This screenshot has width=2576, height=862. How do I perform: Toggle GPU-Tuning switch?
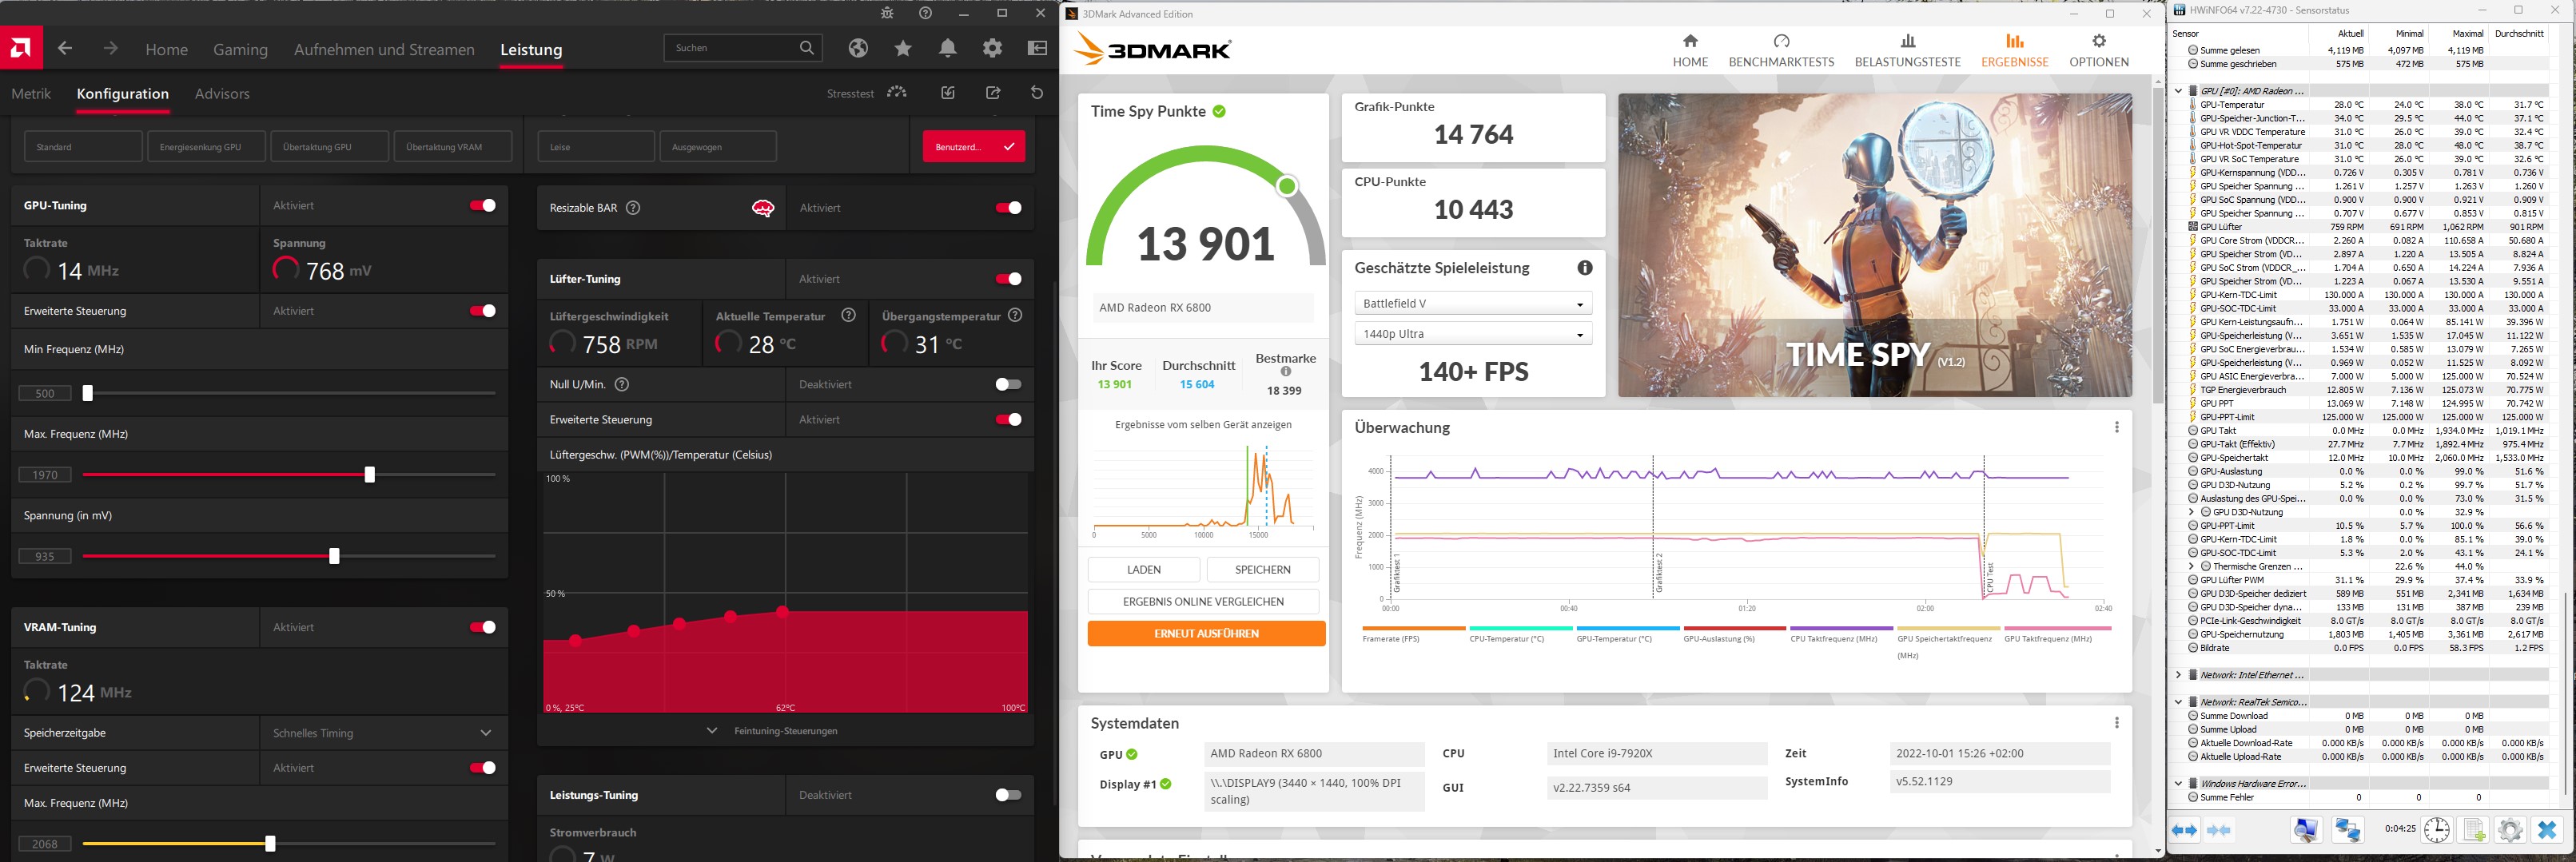pyautogui.click(x=483, y=205)
